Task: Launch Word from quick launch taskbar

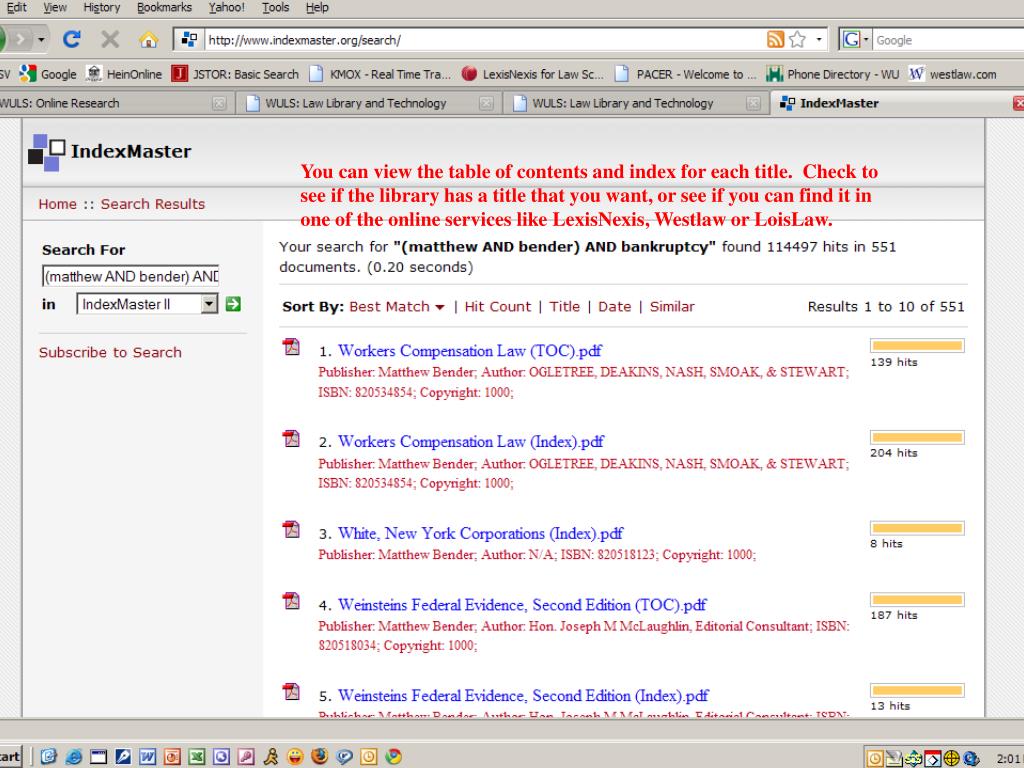Action: (148, 756)
